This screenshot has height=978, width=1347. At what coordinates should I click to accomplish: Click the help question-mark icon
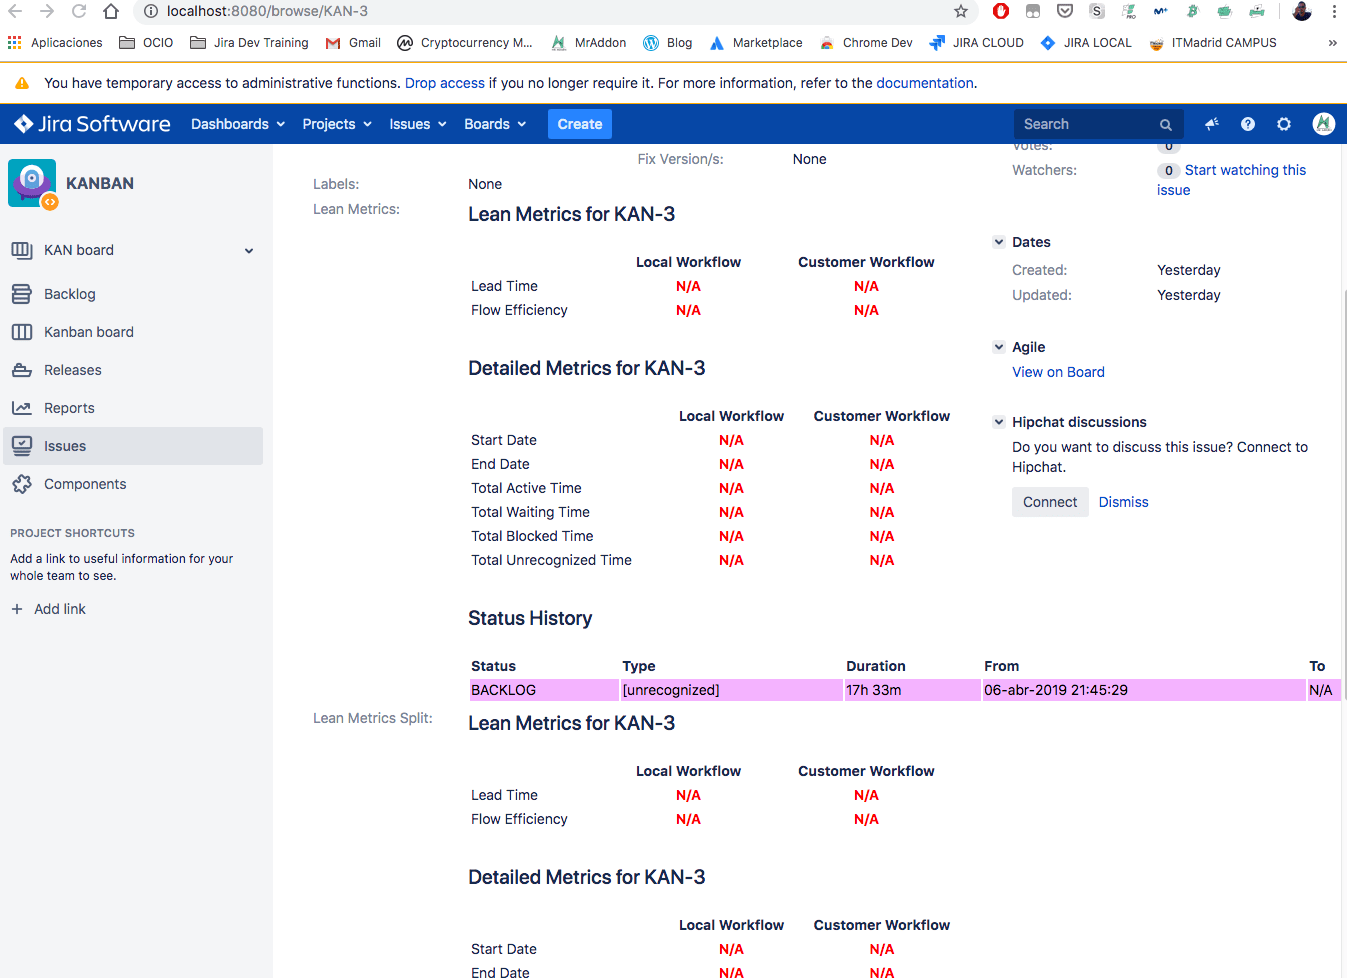1247,124
